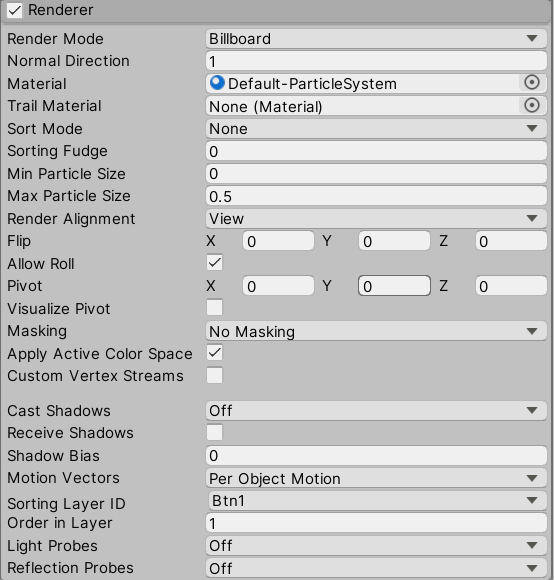This screenshot has height=580, width=554.
Task: Open the object picker for Trail Material
Action: 532,106
